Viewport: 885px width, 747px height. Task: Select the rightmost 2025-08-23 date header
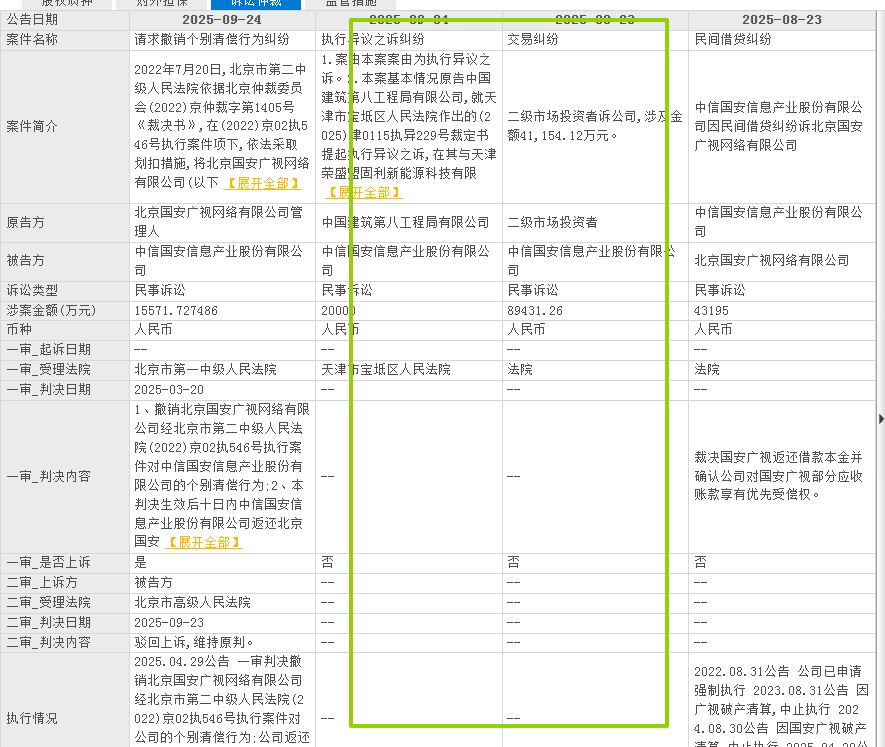pyautogui.click(x=782, y=20)
